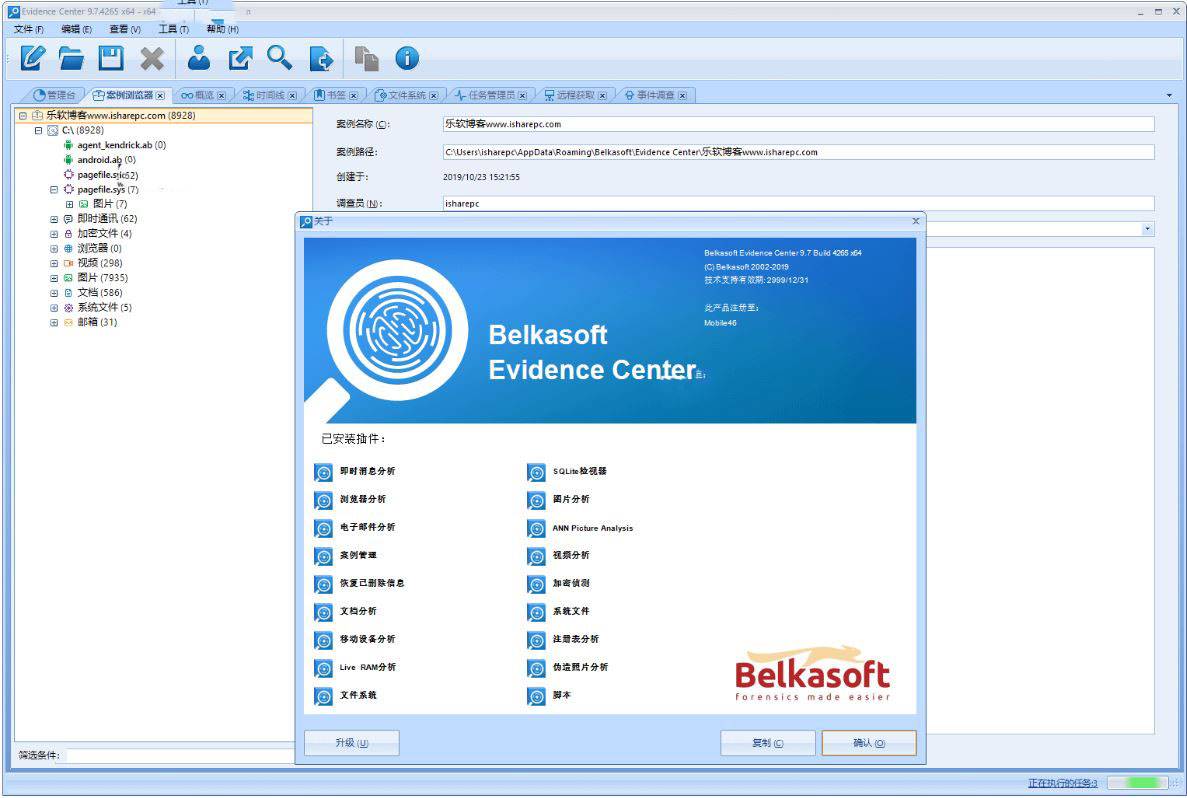1187x798 pixels.
Task: Click the SQLite检视器 plugin icon
Action: tap(537, 472)
